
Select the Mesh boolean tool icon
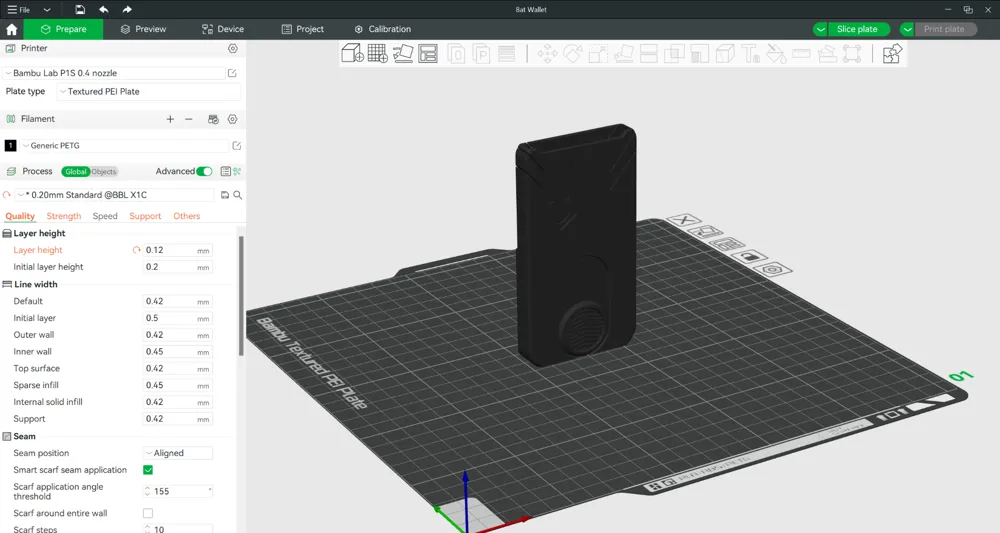pyautogui.click(x=674, y=54)
